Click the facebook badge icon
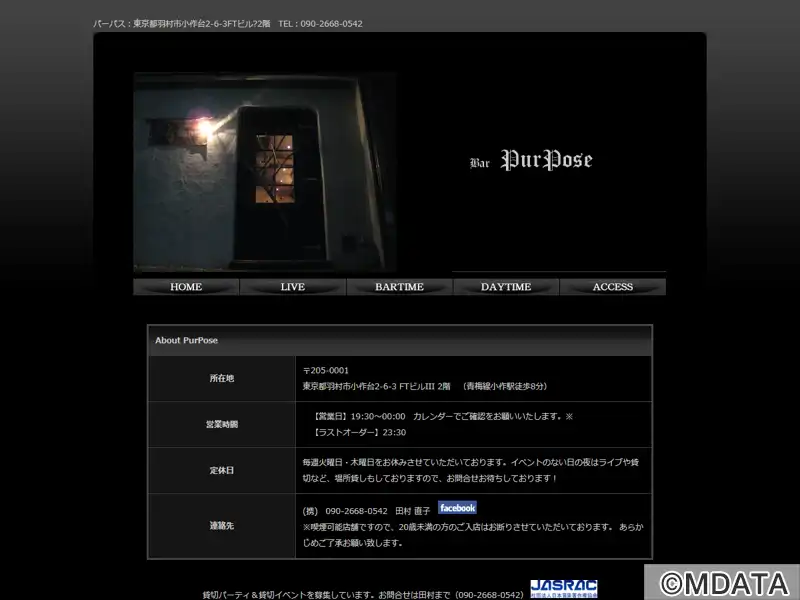Screen dimensions: 800x600 click(x=457, y=508)
